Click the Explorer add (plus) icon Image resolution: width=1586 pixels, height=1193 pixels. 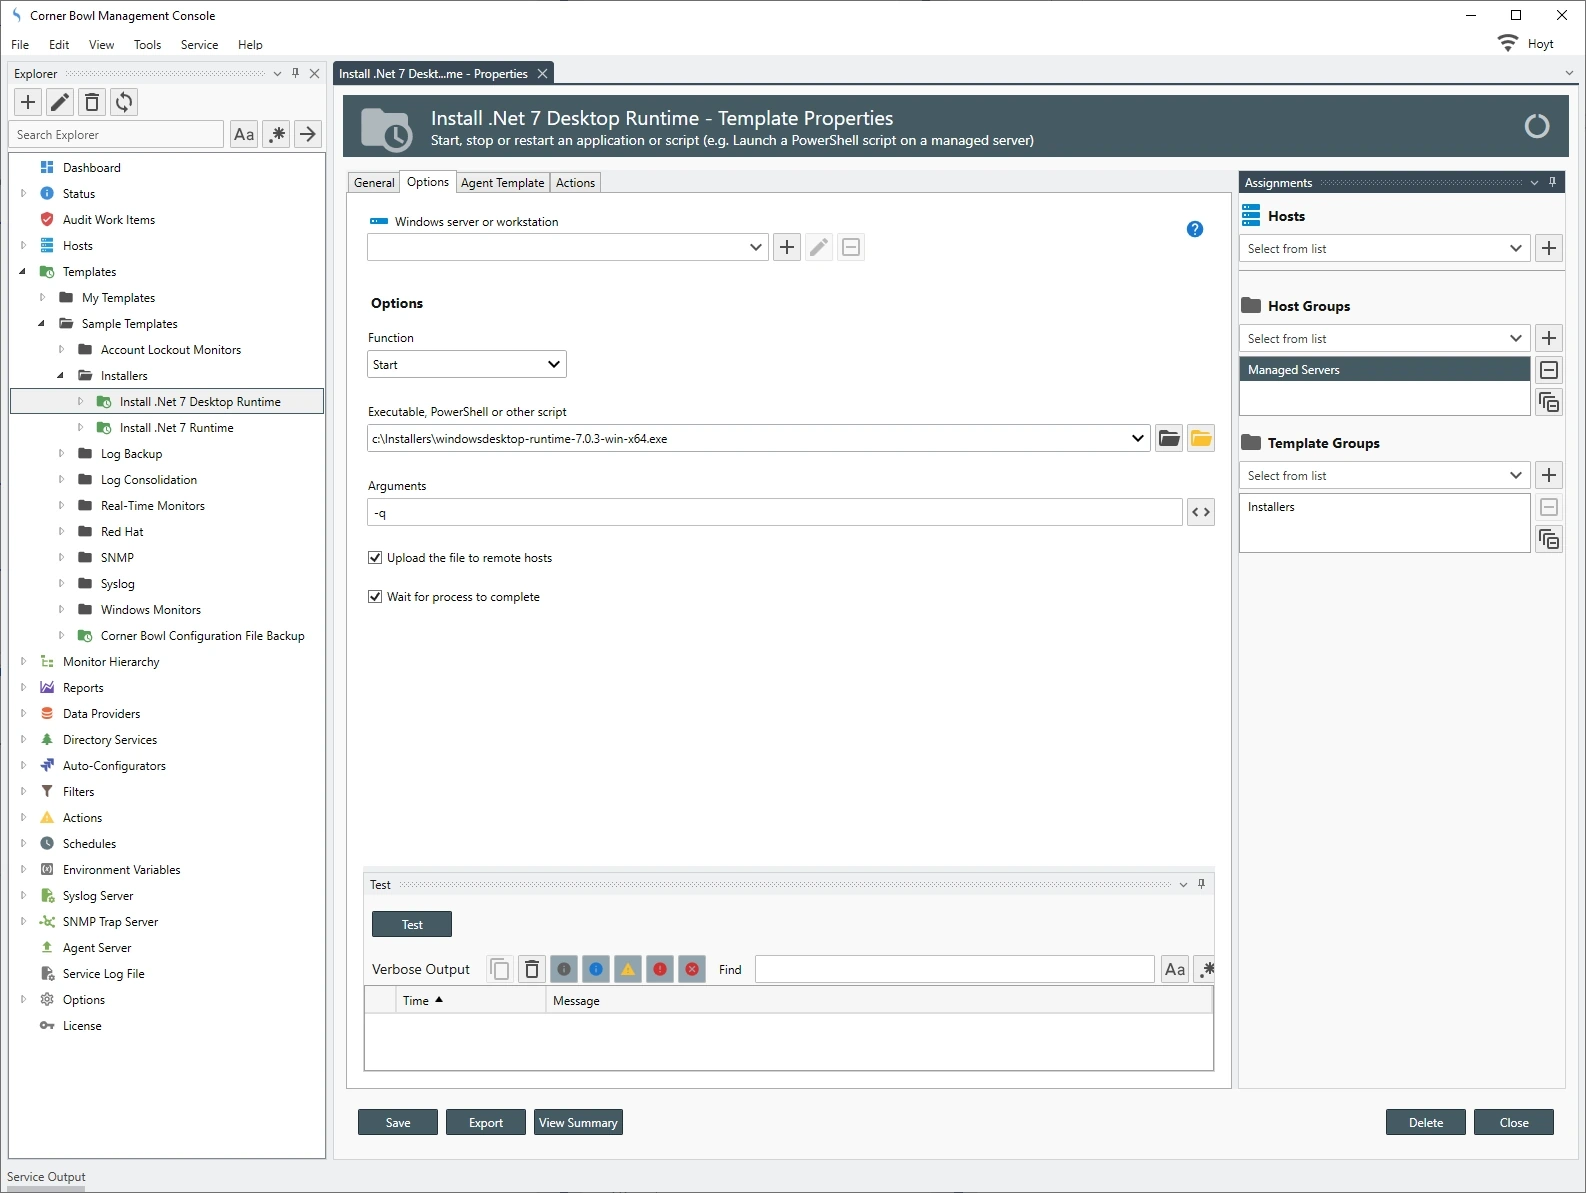pyautogui.click(x=28, y=102)
